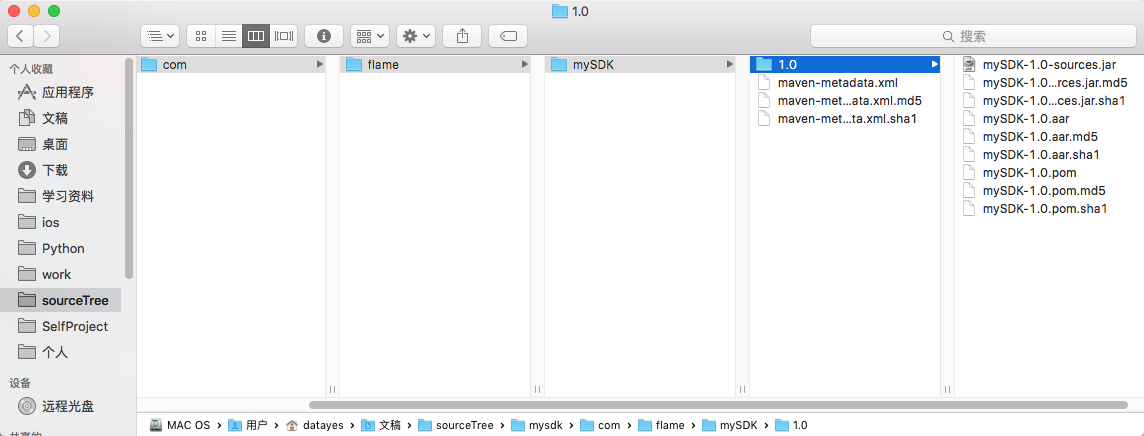Expand arrow next to flame folder
The height and width of the screenshot is (436, 1144).
525,65
